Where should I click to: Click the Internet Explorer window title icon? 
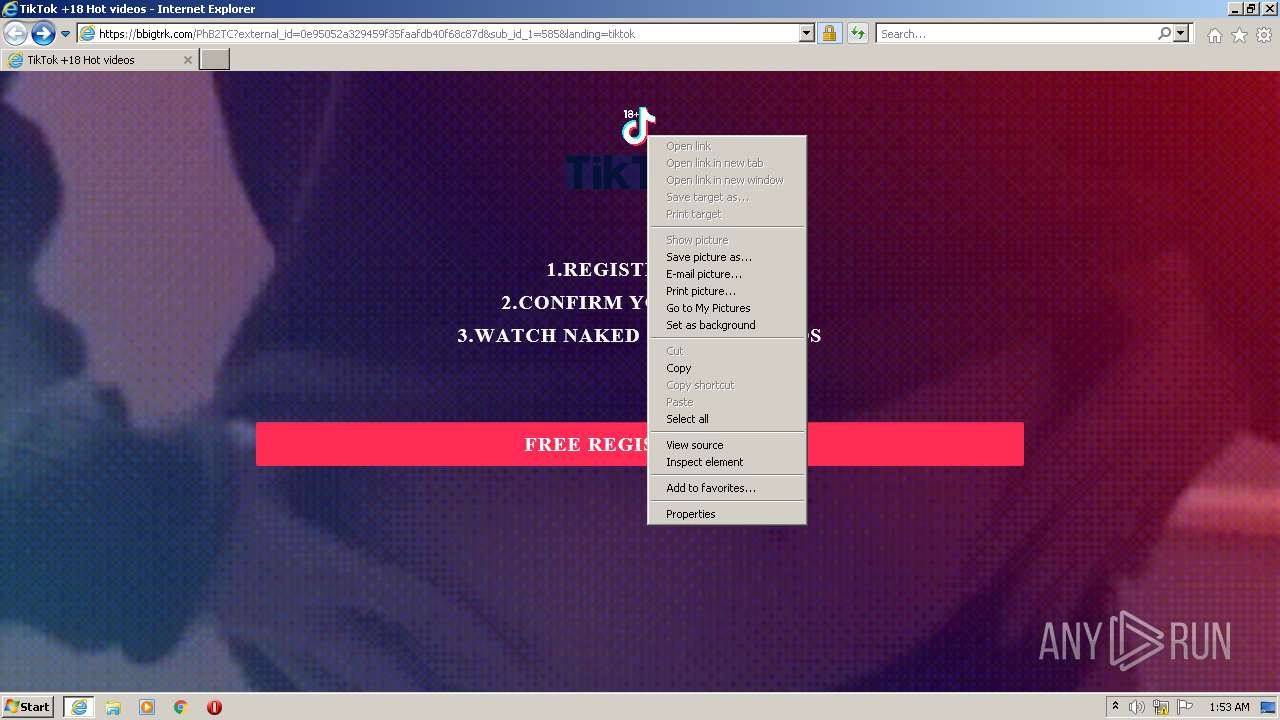(x=9, y=9)
